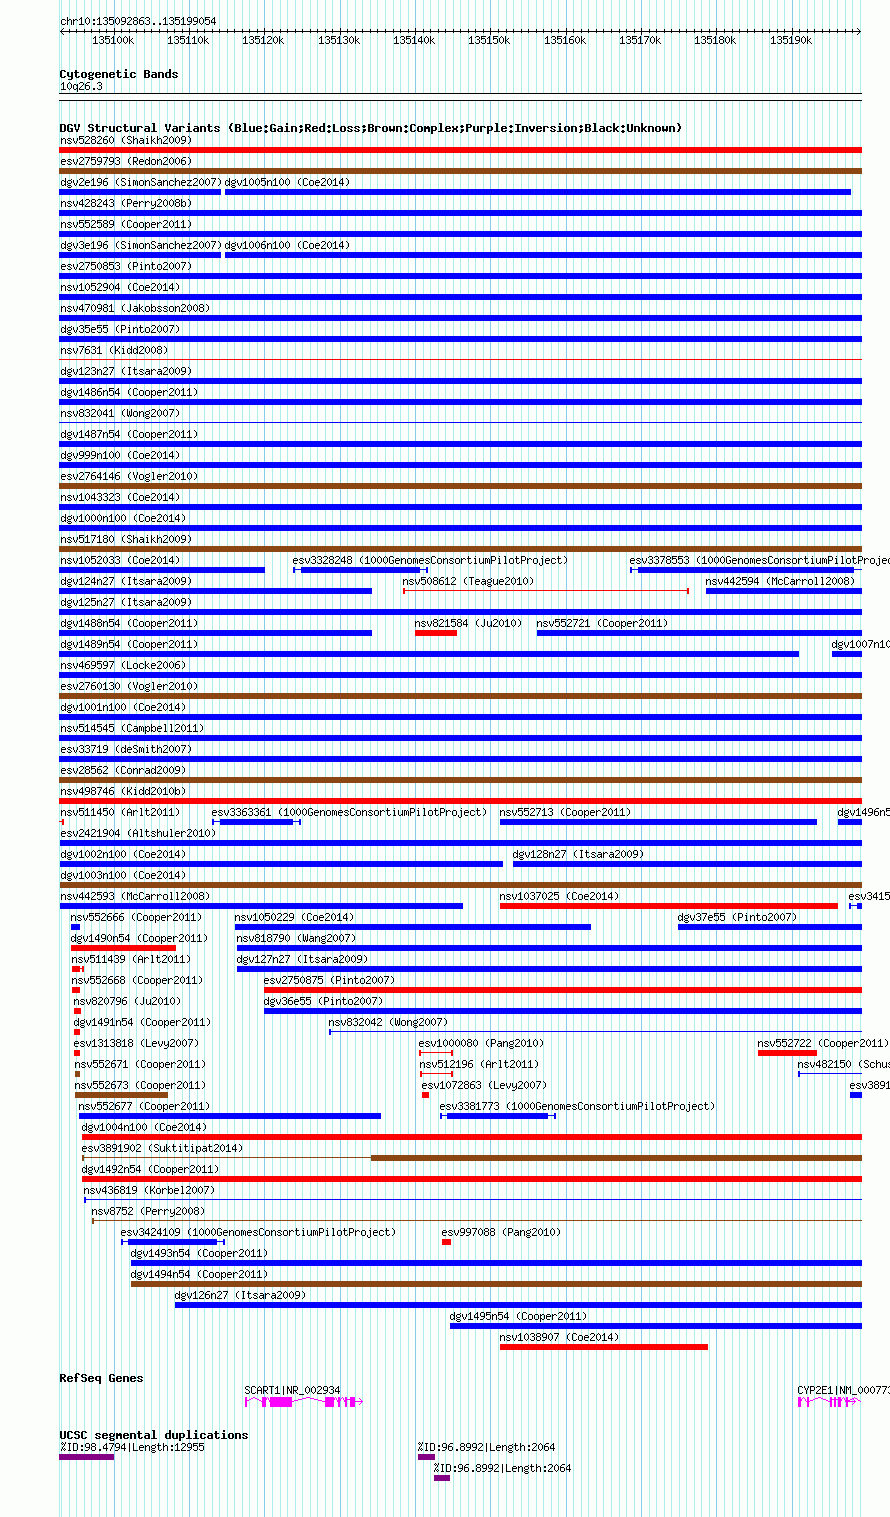Click the 135190k ruler tick label

[x=791, y=41]
